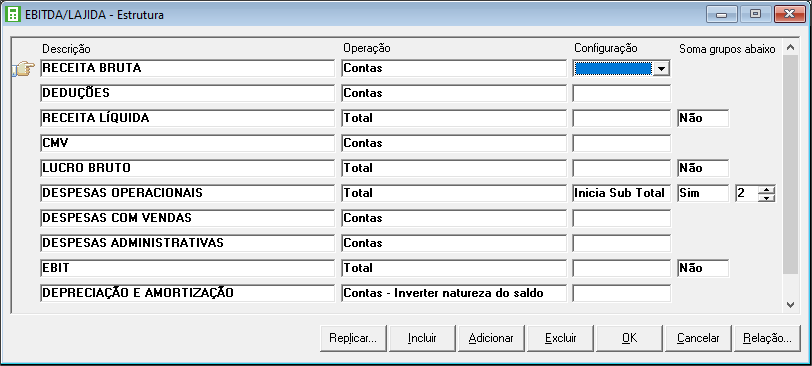Viewport: 812px width, 366px height.
Task: Click the Operação field of DESPESAS ADMINISTRATIVAS
Action: point(454,243)
